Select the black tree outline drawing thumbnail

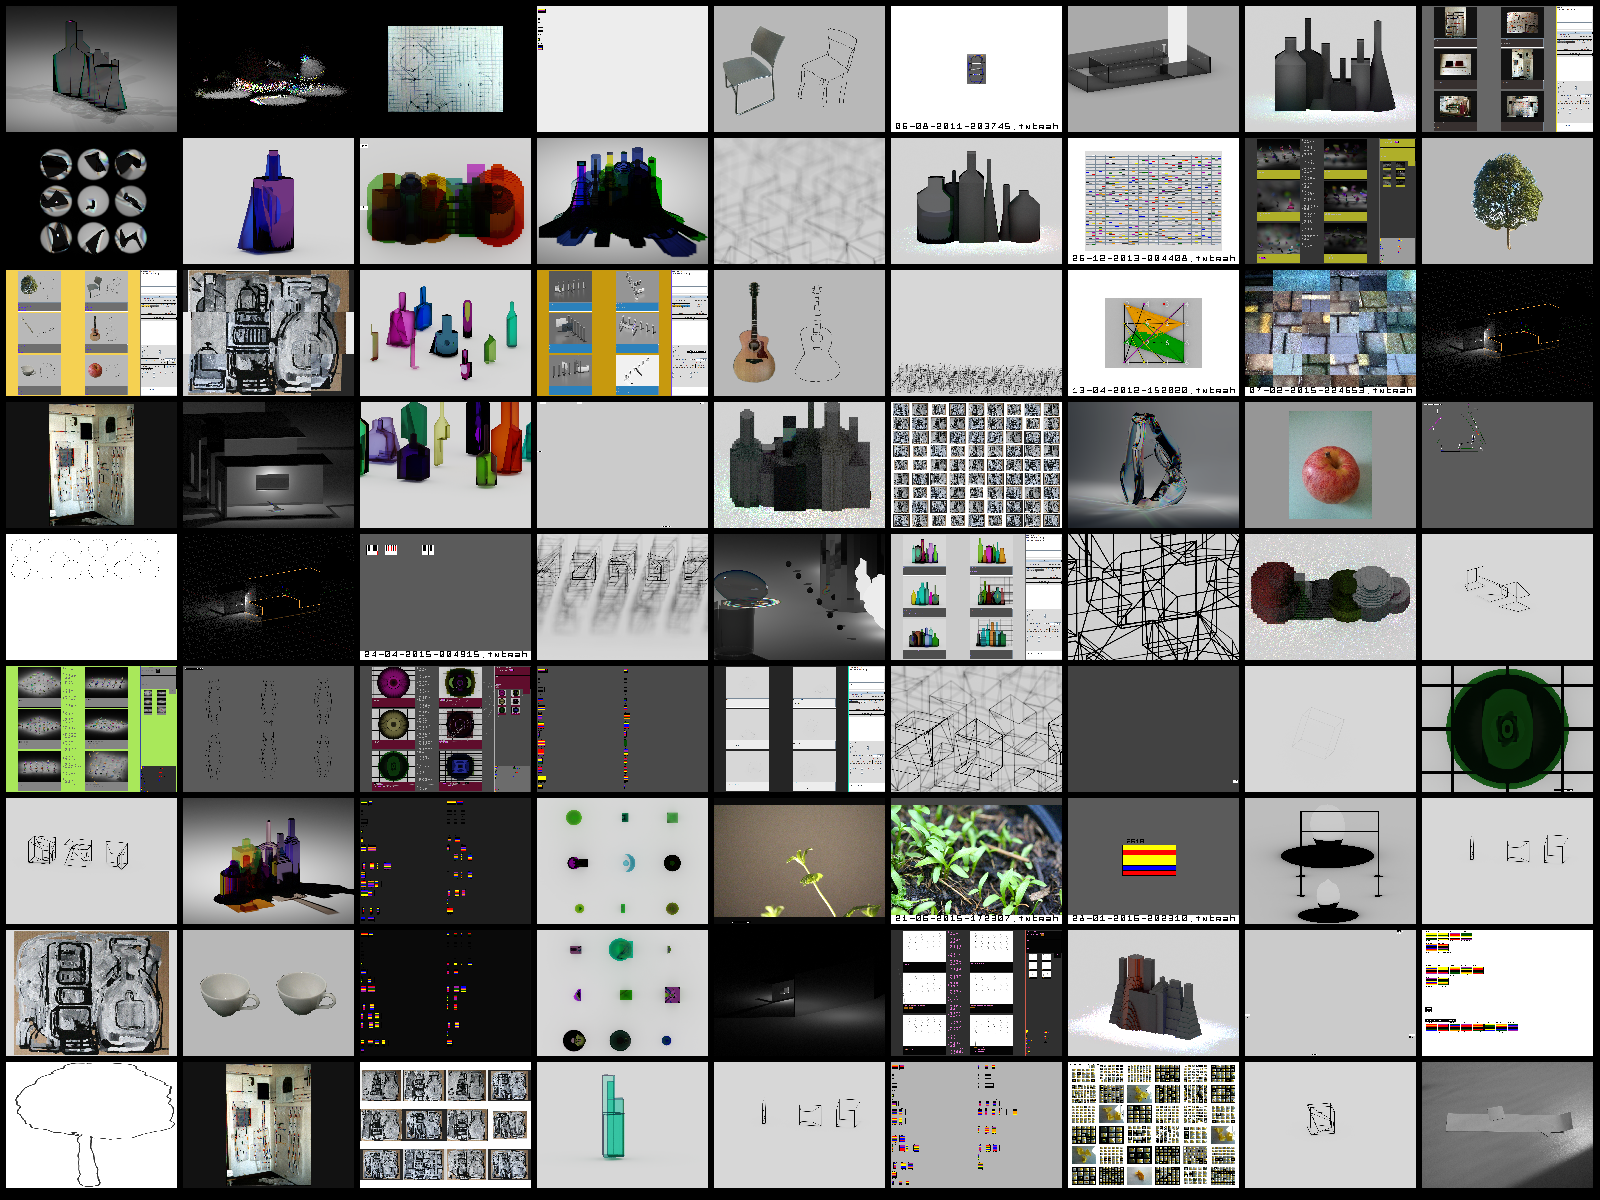pyautogui.click(x=91, y=1125)
